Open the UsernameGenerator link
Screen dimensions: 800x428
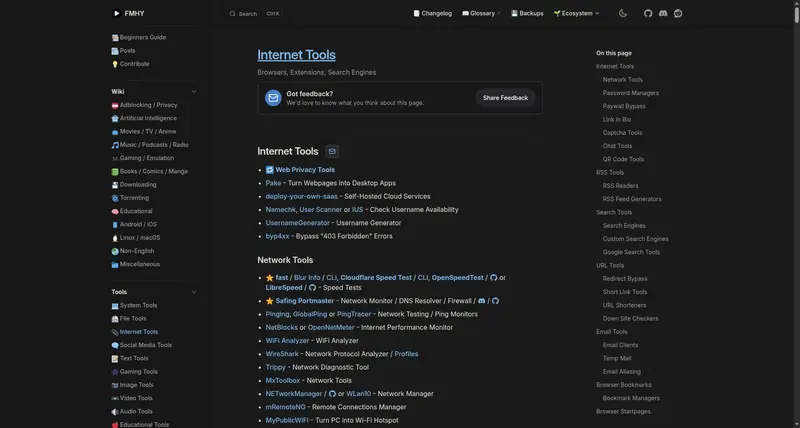pos(297,223)
